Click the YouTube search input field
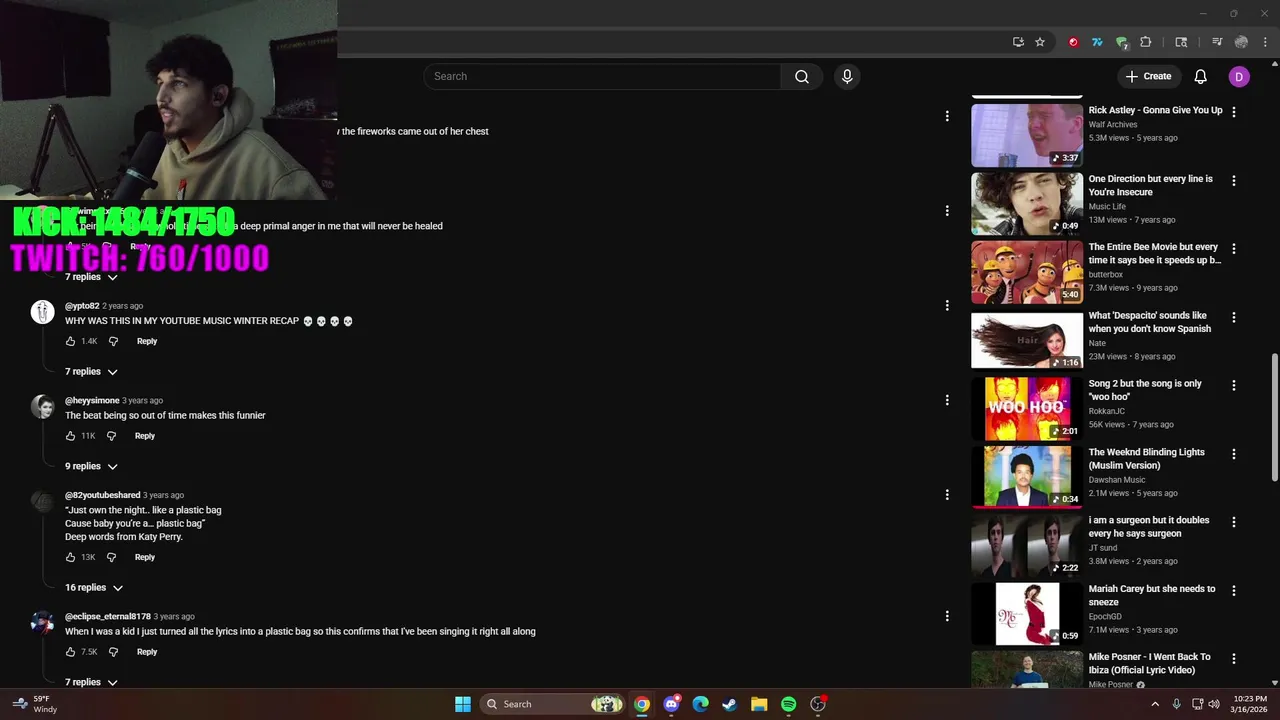This screenshot has height=720, width=1280. (x=603, y=77)
